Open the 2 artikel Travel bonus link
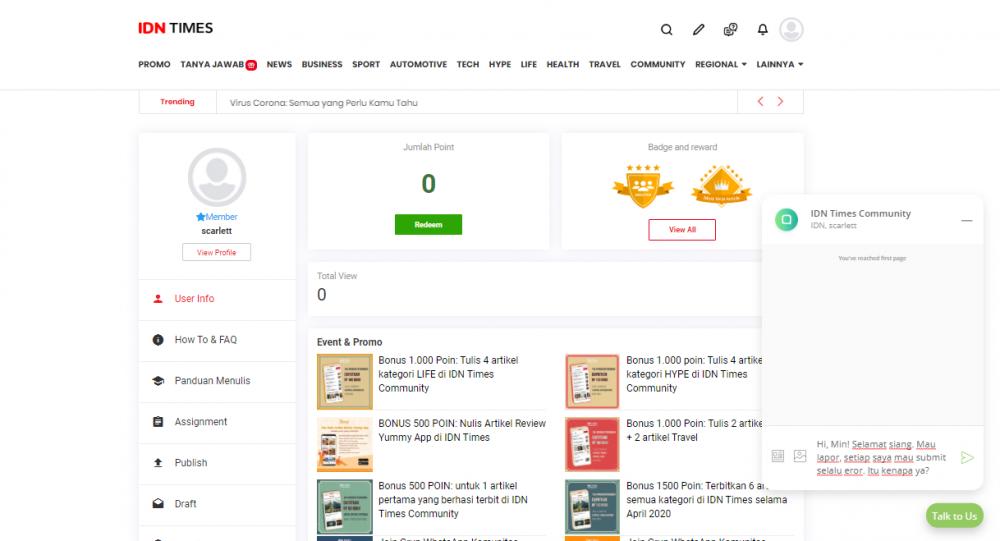 (694, 430)
